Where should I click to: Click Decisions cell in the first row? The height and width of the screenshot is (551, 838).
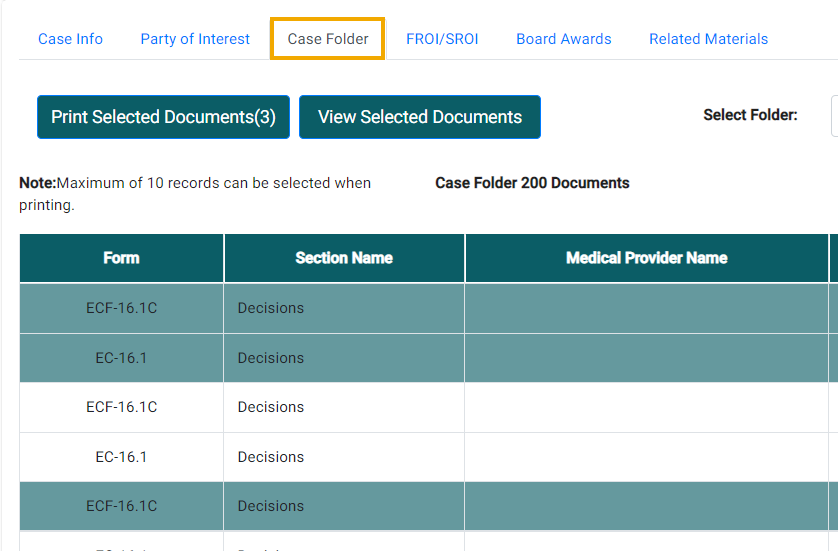[x=271, y=308]
